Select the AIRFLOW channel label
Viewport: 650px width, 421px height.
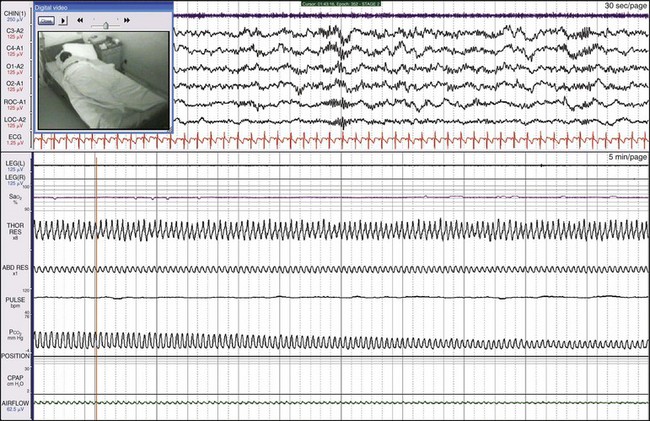click(16, 403)
